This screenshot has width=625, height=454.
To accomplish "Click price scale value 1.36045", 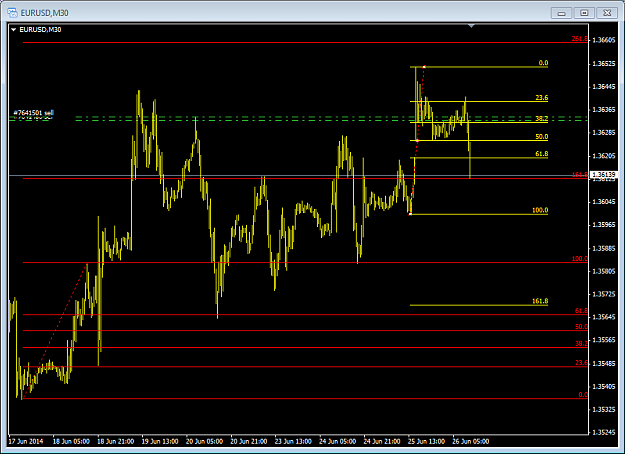I will pos(604,202).
